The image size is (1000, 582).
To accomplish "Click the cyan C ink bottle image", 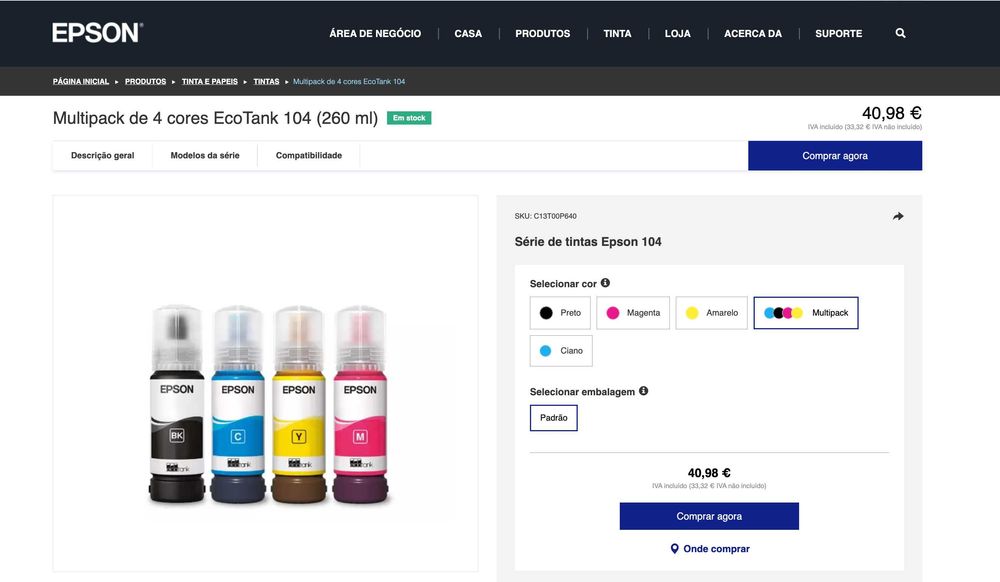I will coord(238,404).
